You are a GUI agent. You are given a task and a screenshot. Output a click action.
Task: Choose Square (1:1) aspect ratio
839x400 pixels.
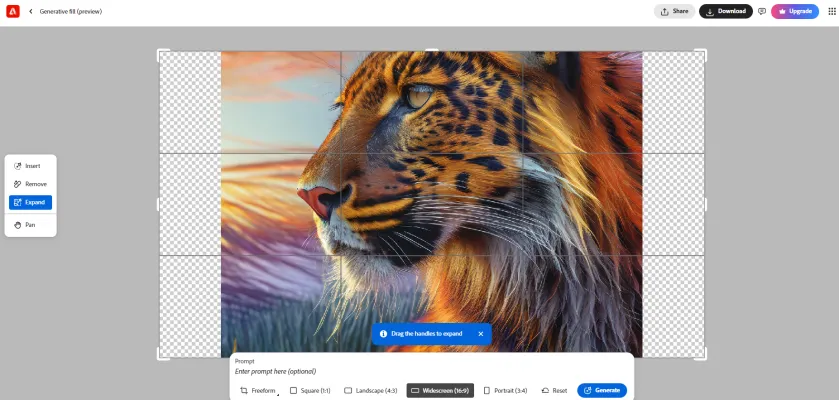tap(312, 390)
